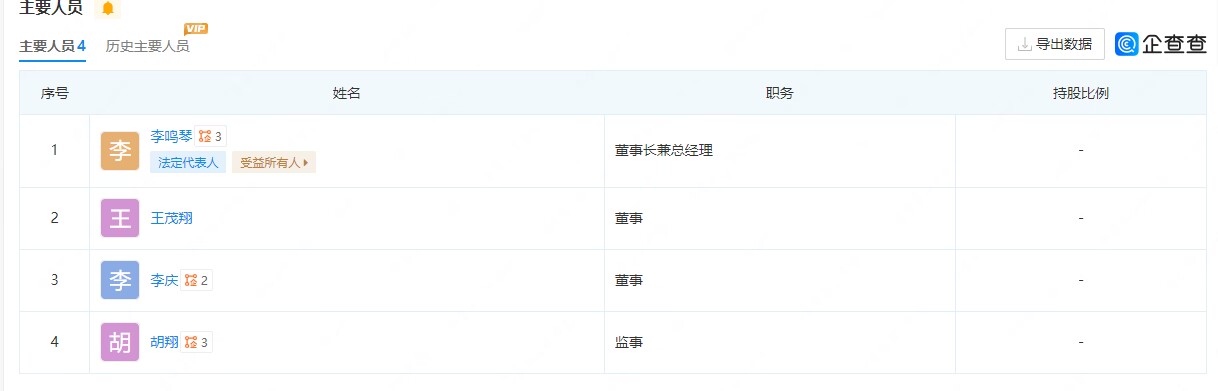Click the bell notification icon beside 主要人员
Viewport: 1218px width, 391px height.
click(107, 8)
